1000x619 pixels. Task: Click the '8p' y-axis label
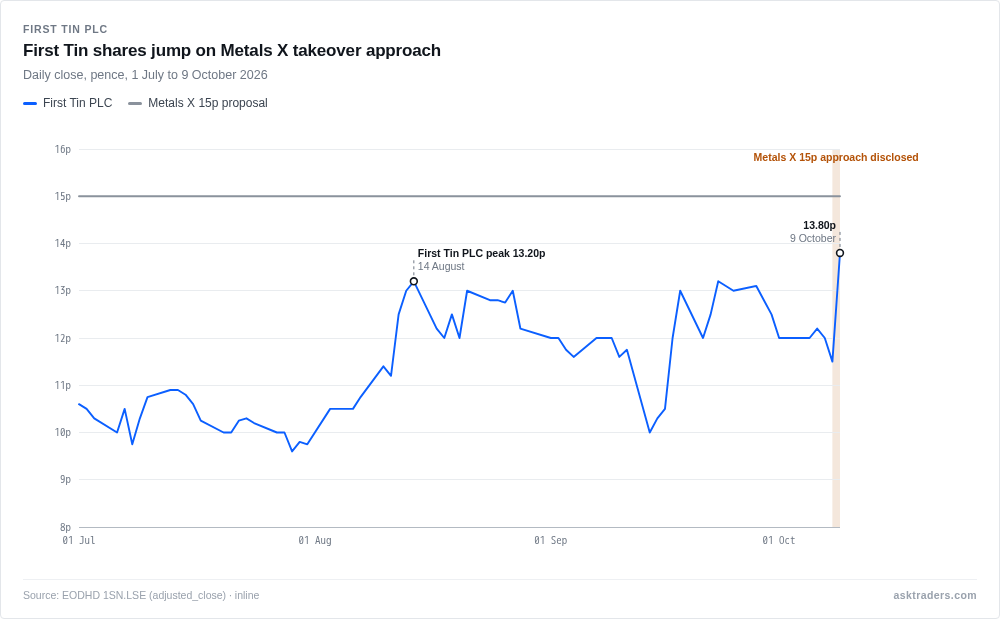click(x=65, y=527)
